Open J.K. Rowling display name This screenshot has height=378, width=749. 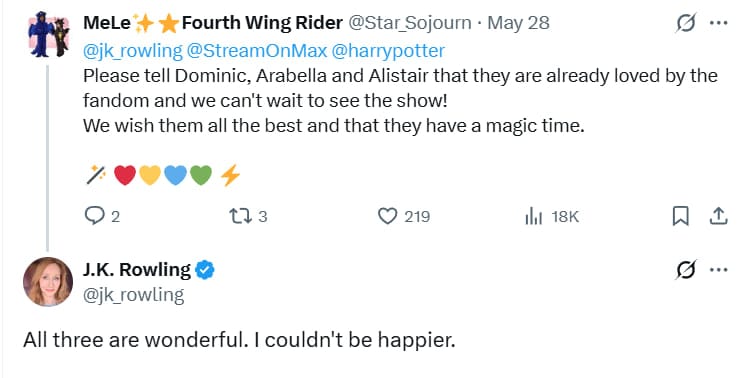pos(137,270)
